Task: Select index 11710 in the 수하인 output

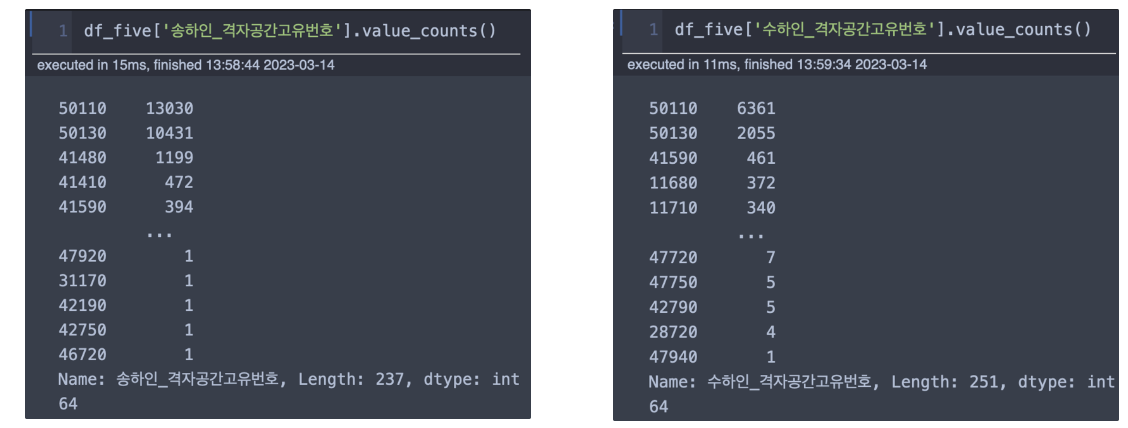Action: click(x=673, y=209)
